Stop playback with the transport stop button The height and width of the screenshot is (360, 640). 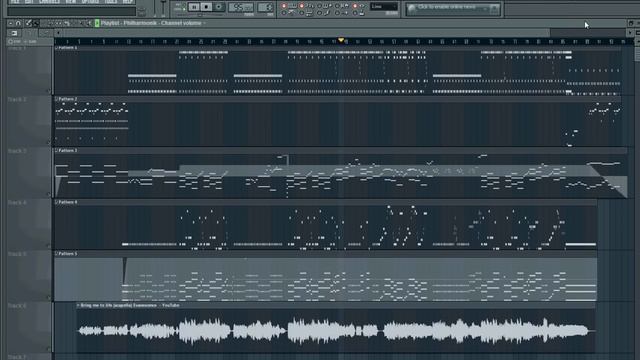coord(206,7)
